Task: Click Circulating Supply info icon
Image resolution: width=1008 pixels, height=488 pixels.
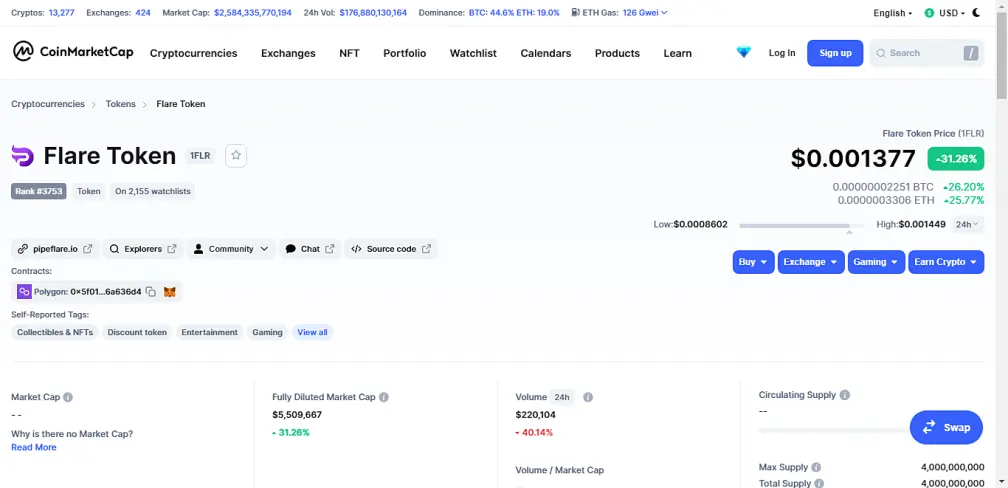Action: [x=845, y=395]
